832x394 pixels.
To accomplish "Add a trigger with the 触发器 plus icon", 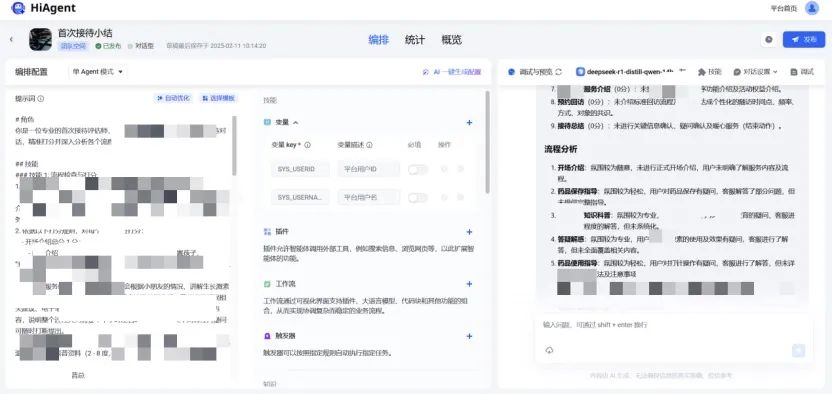I will [x=469, y=336].
